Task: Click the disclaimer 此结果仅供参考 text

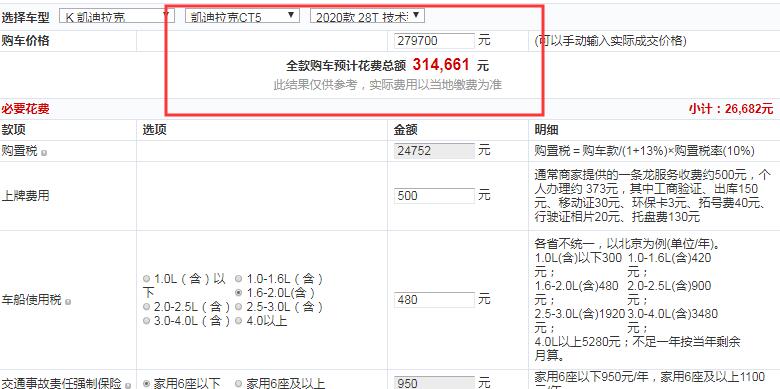Action: (388, 85)
